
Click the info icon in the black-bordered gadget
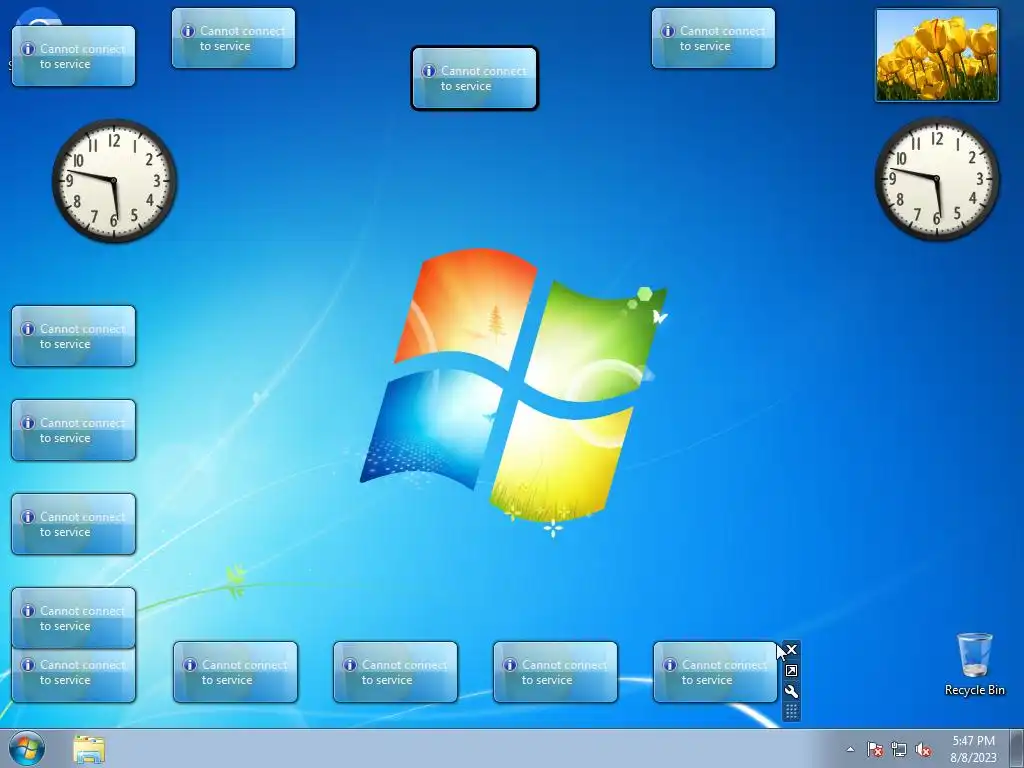(428, 71)
